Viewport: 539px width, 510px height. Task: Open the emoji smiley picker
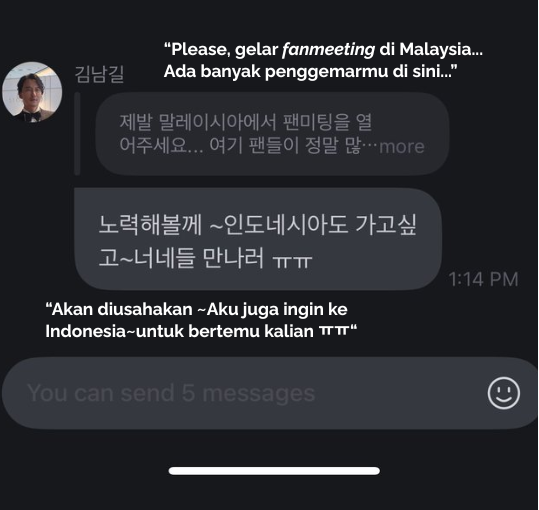(x=504, y=393)
